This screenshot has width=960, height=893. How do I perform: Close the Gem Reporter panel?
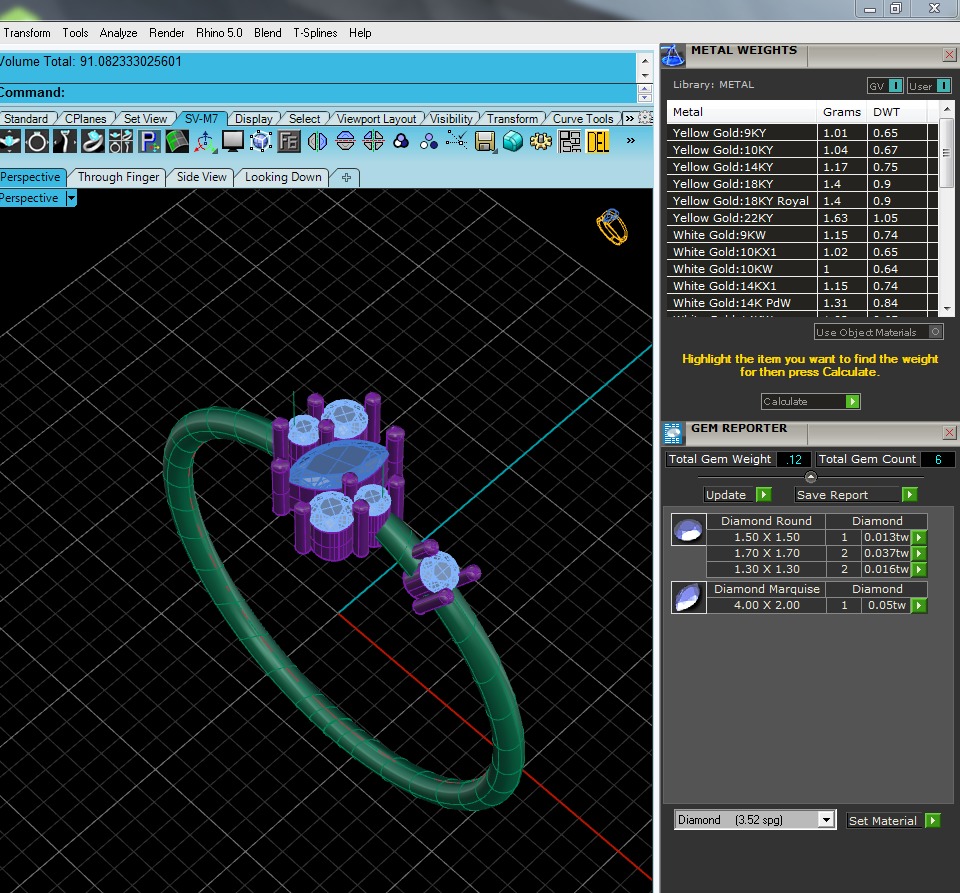pyautogui.click(x=949, y=433)
